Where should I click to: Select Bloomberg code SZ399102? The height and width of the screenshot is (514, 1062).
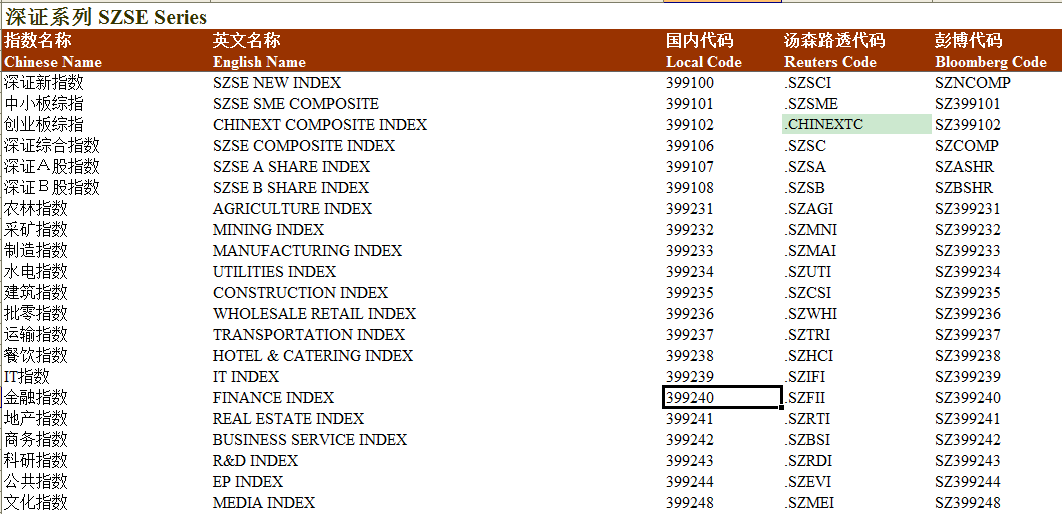968,125
